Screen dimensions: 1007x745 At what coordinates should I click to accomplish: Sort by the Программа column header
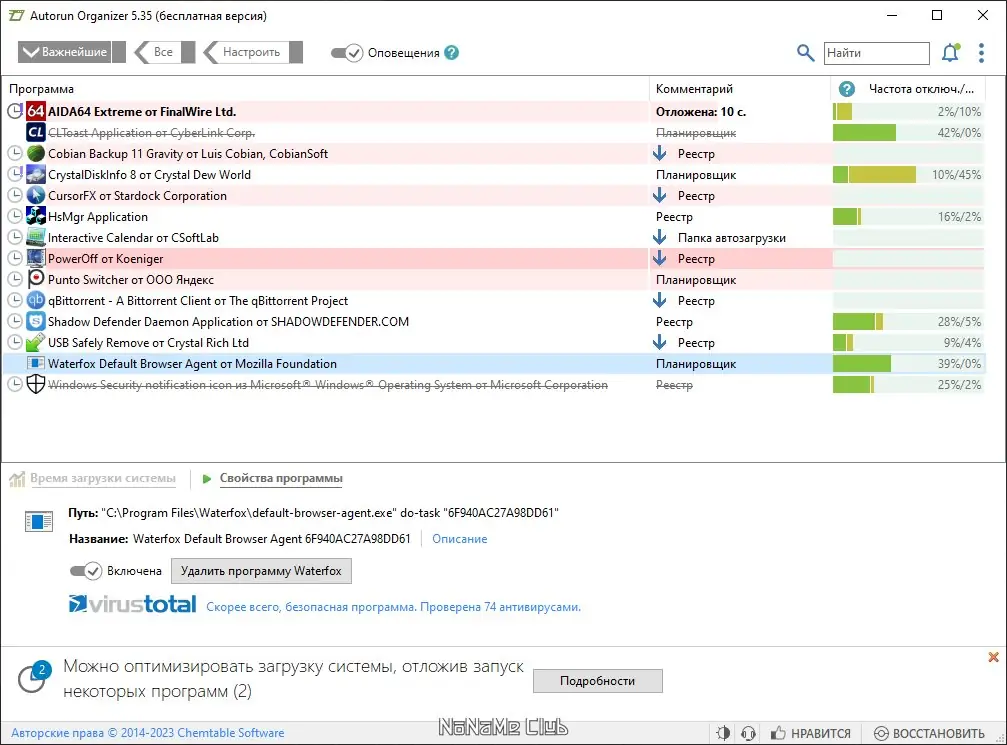[x=41, y=89]
